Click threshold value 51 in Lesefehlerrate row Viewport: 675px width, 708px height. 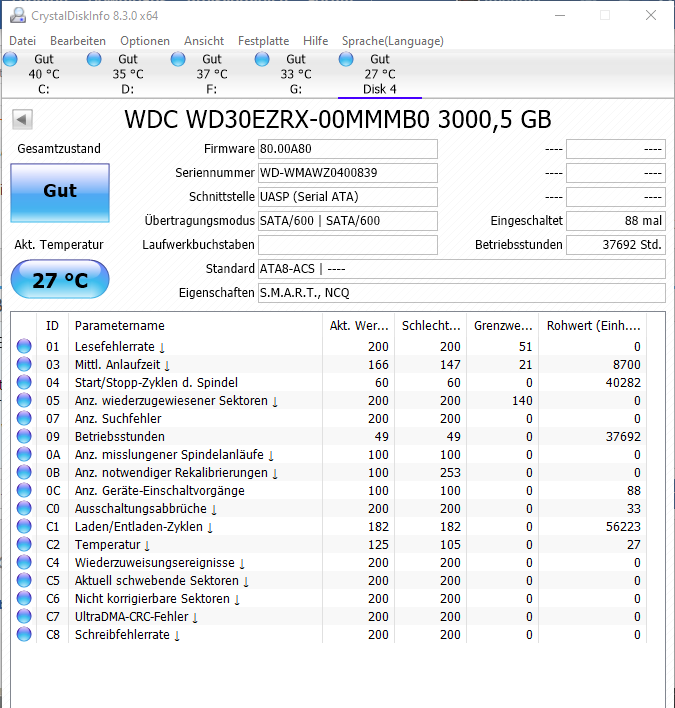click(526, 346)
